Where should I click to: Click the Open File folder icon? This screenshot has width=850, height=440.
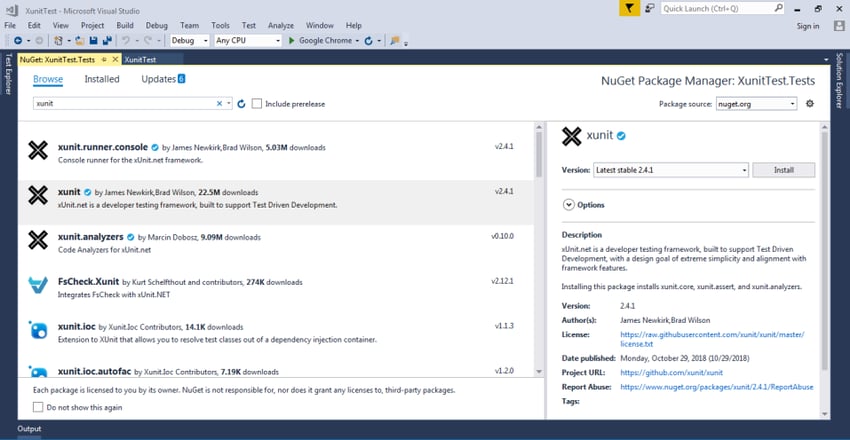tap(79, 41)
